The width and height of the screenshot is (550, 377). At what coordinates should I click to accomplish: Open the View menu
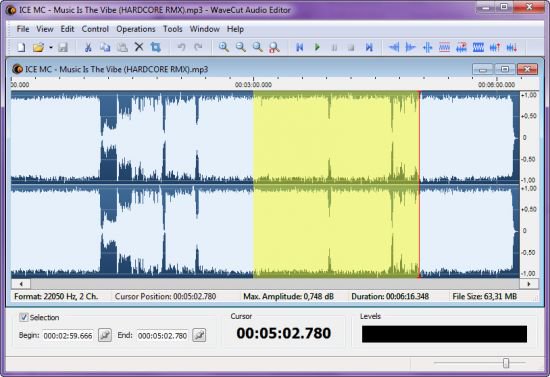pyautogui.click(x=45, y=29)
